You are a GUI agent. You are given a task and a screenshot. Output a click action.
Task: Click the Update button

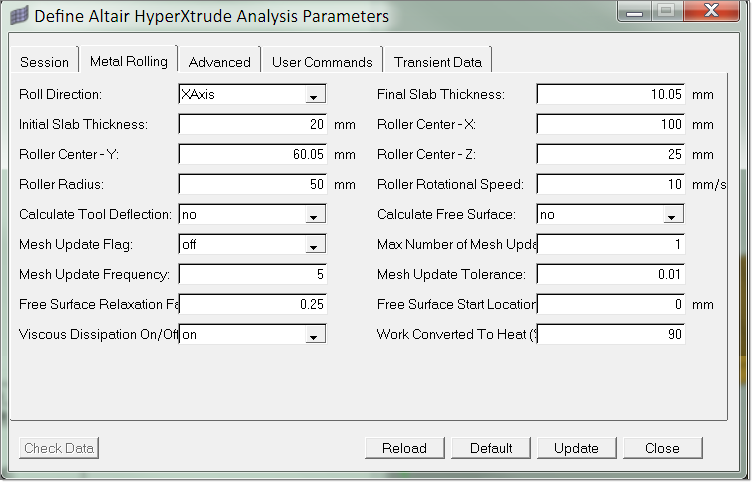[576, 448]
